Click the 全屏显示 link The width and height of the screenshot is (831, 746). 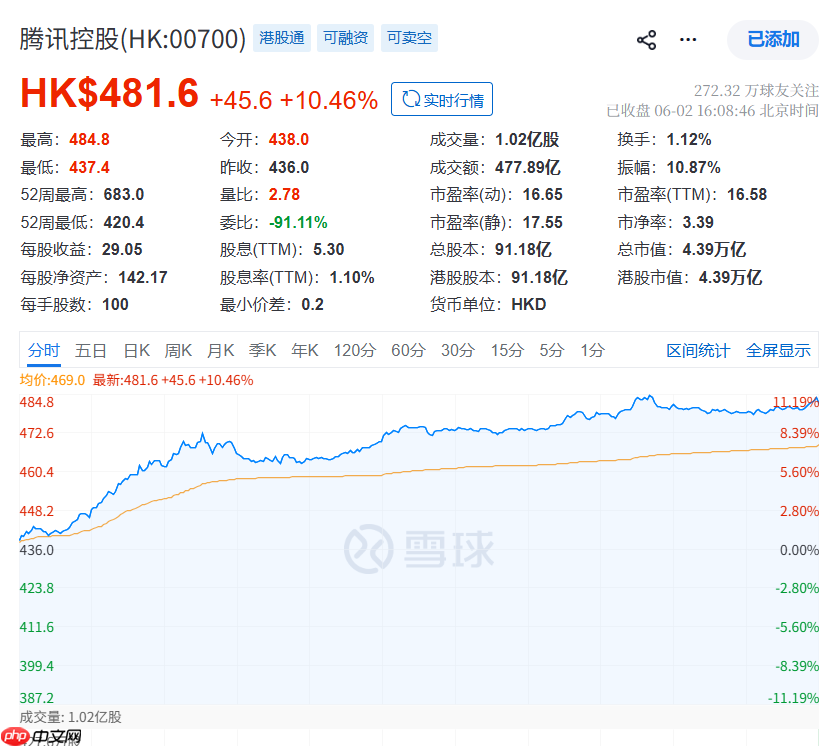[778, 351]
